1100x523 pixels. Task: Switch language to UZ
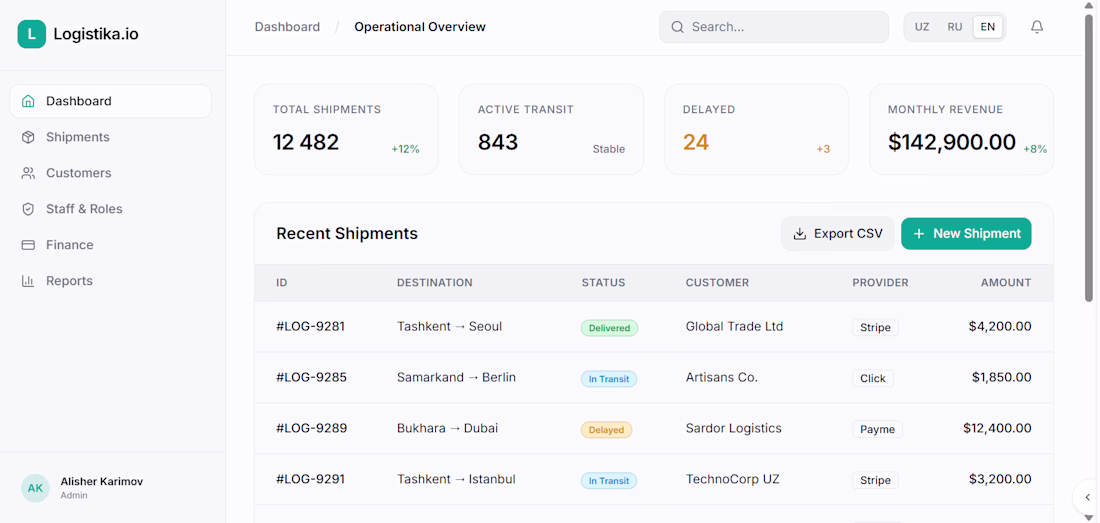pos(922,27)
